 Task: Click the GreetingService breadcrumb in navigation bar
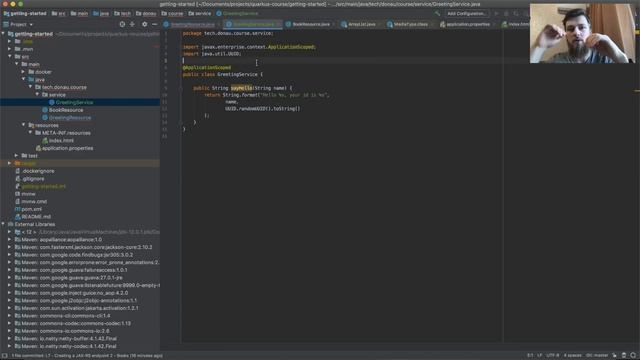(237, 13)
